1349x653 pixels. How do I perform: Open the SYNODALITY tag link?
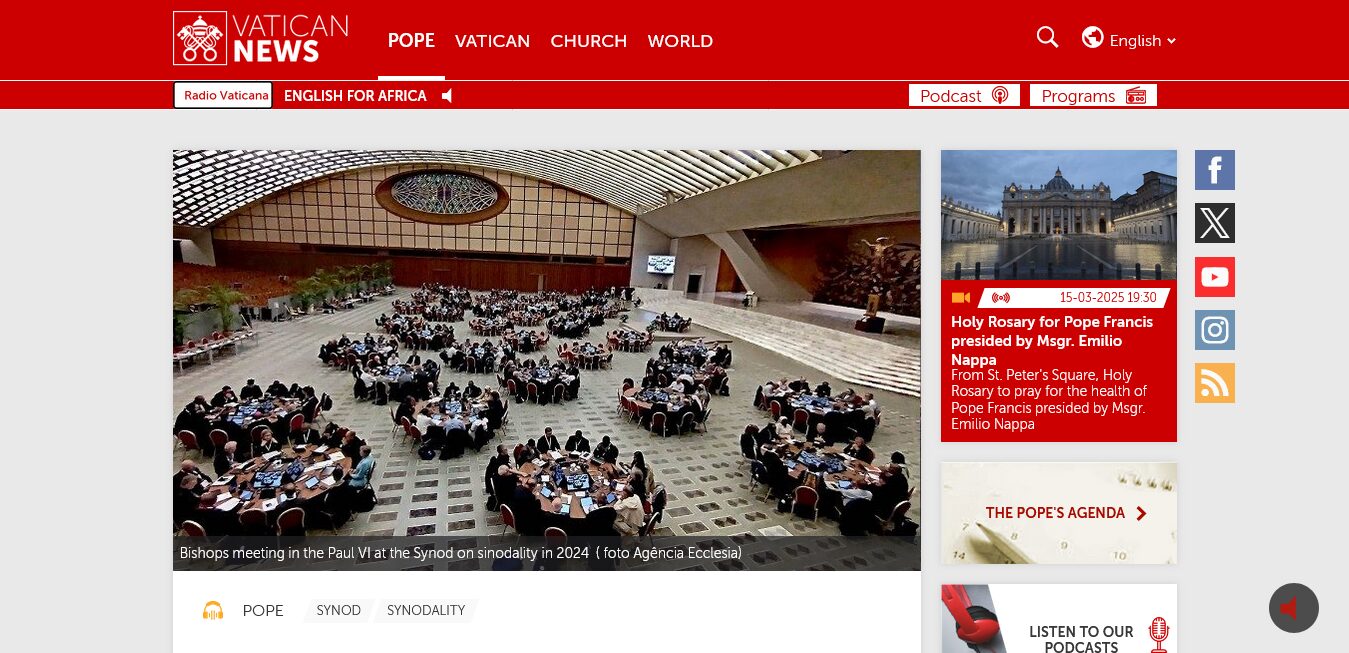426,610
